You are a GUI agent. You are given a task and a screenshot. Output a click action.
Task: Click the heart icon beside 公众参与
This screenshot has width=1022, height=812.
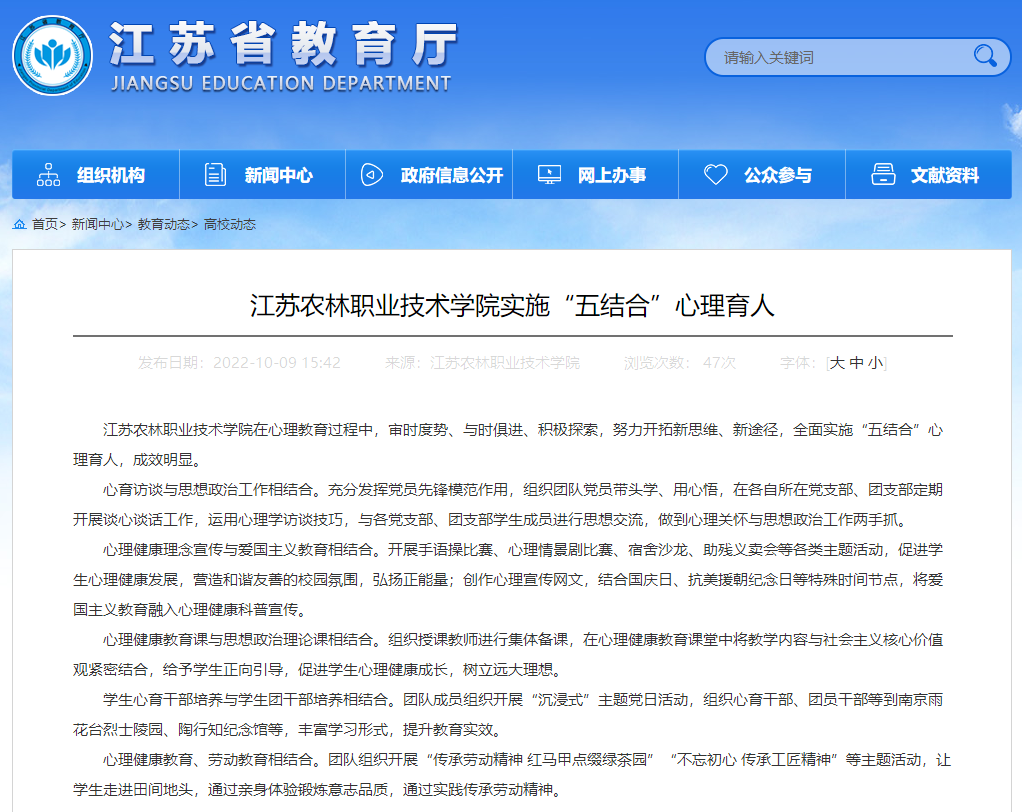pos(715,175)
